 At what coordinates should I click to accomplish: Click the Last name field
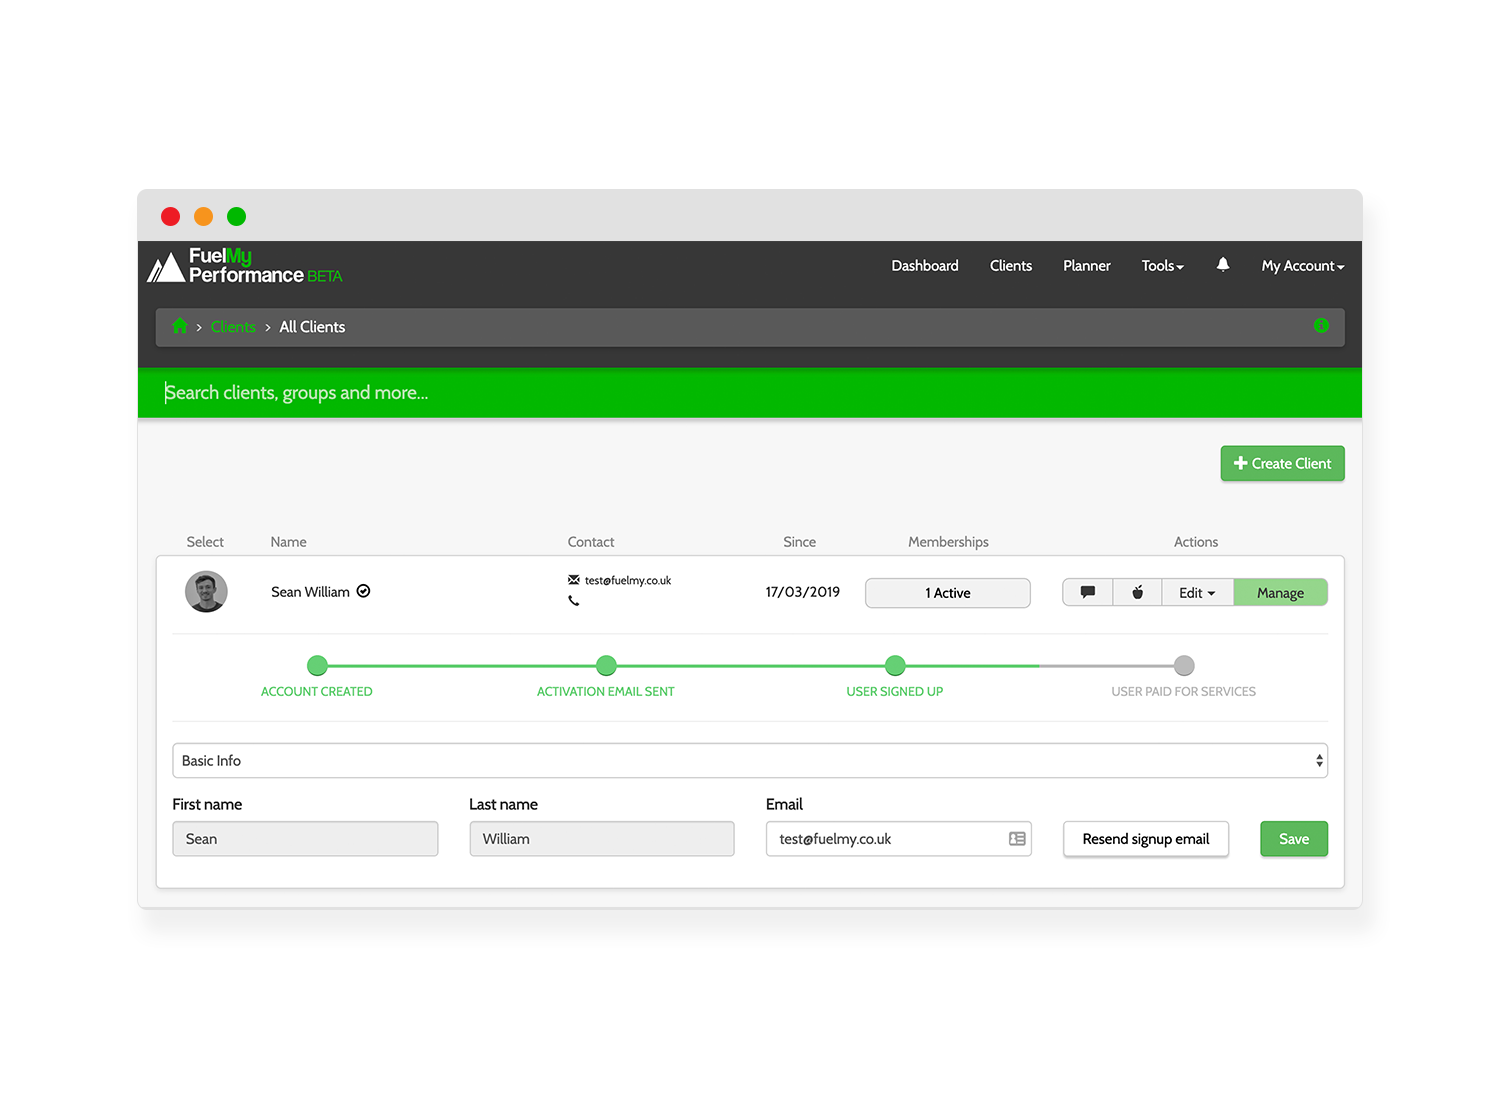(x=602, y=839)
